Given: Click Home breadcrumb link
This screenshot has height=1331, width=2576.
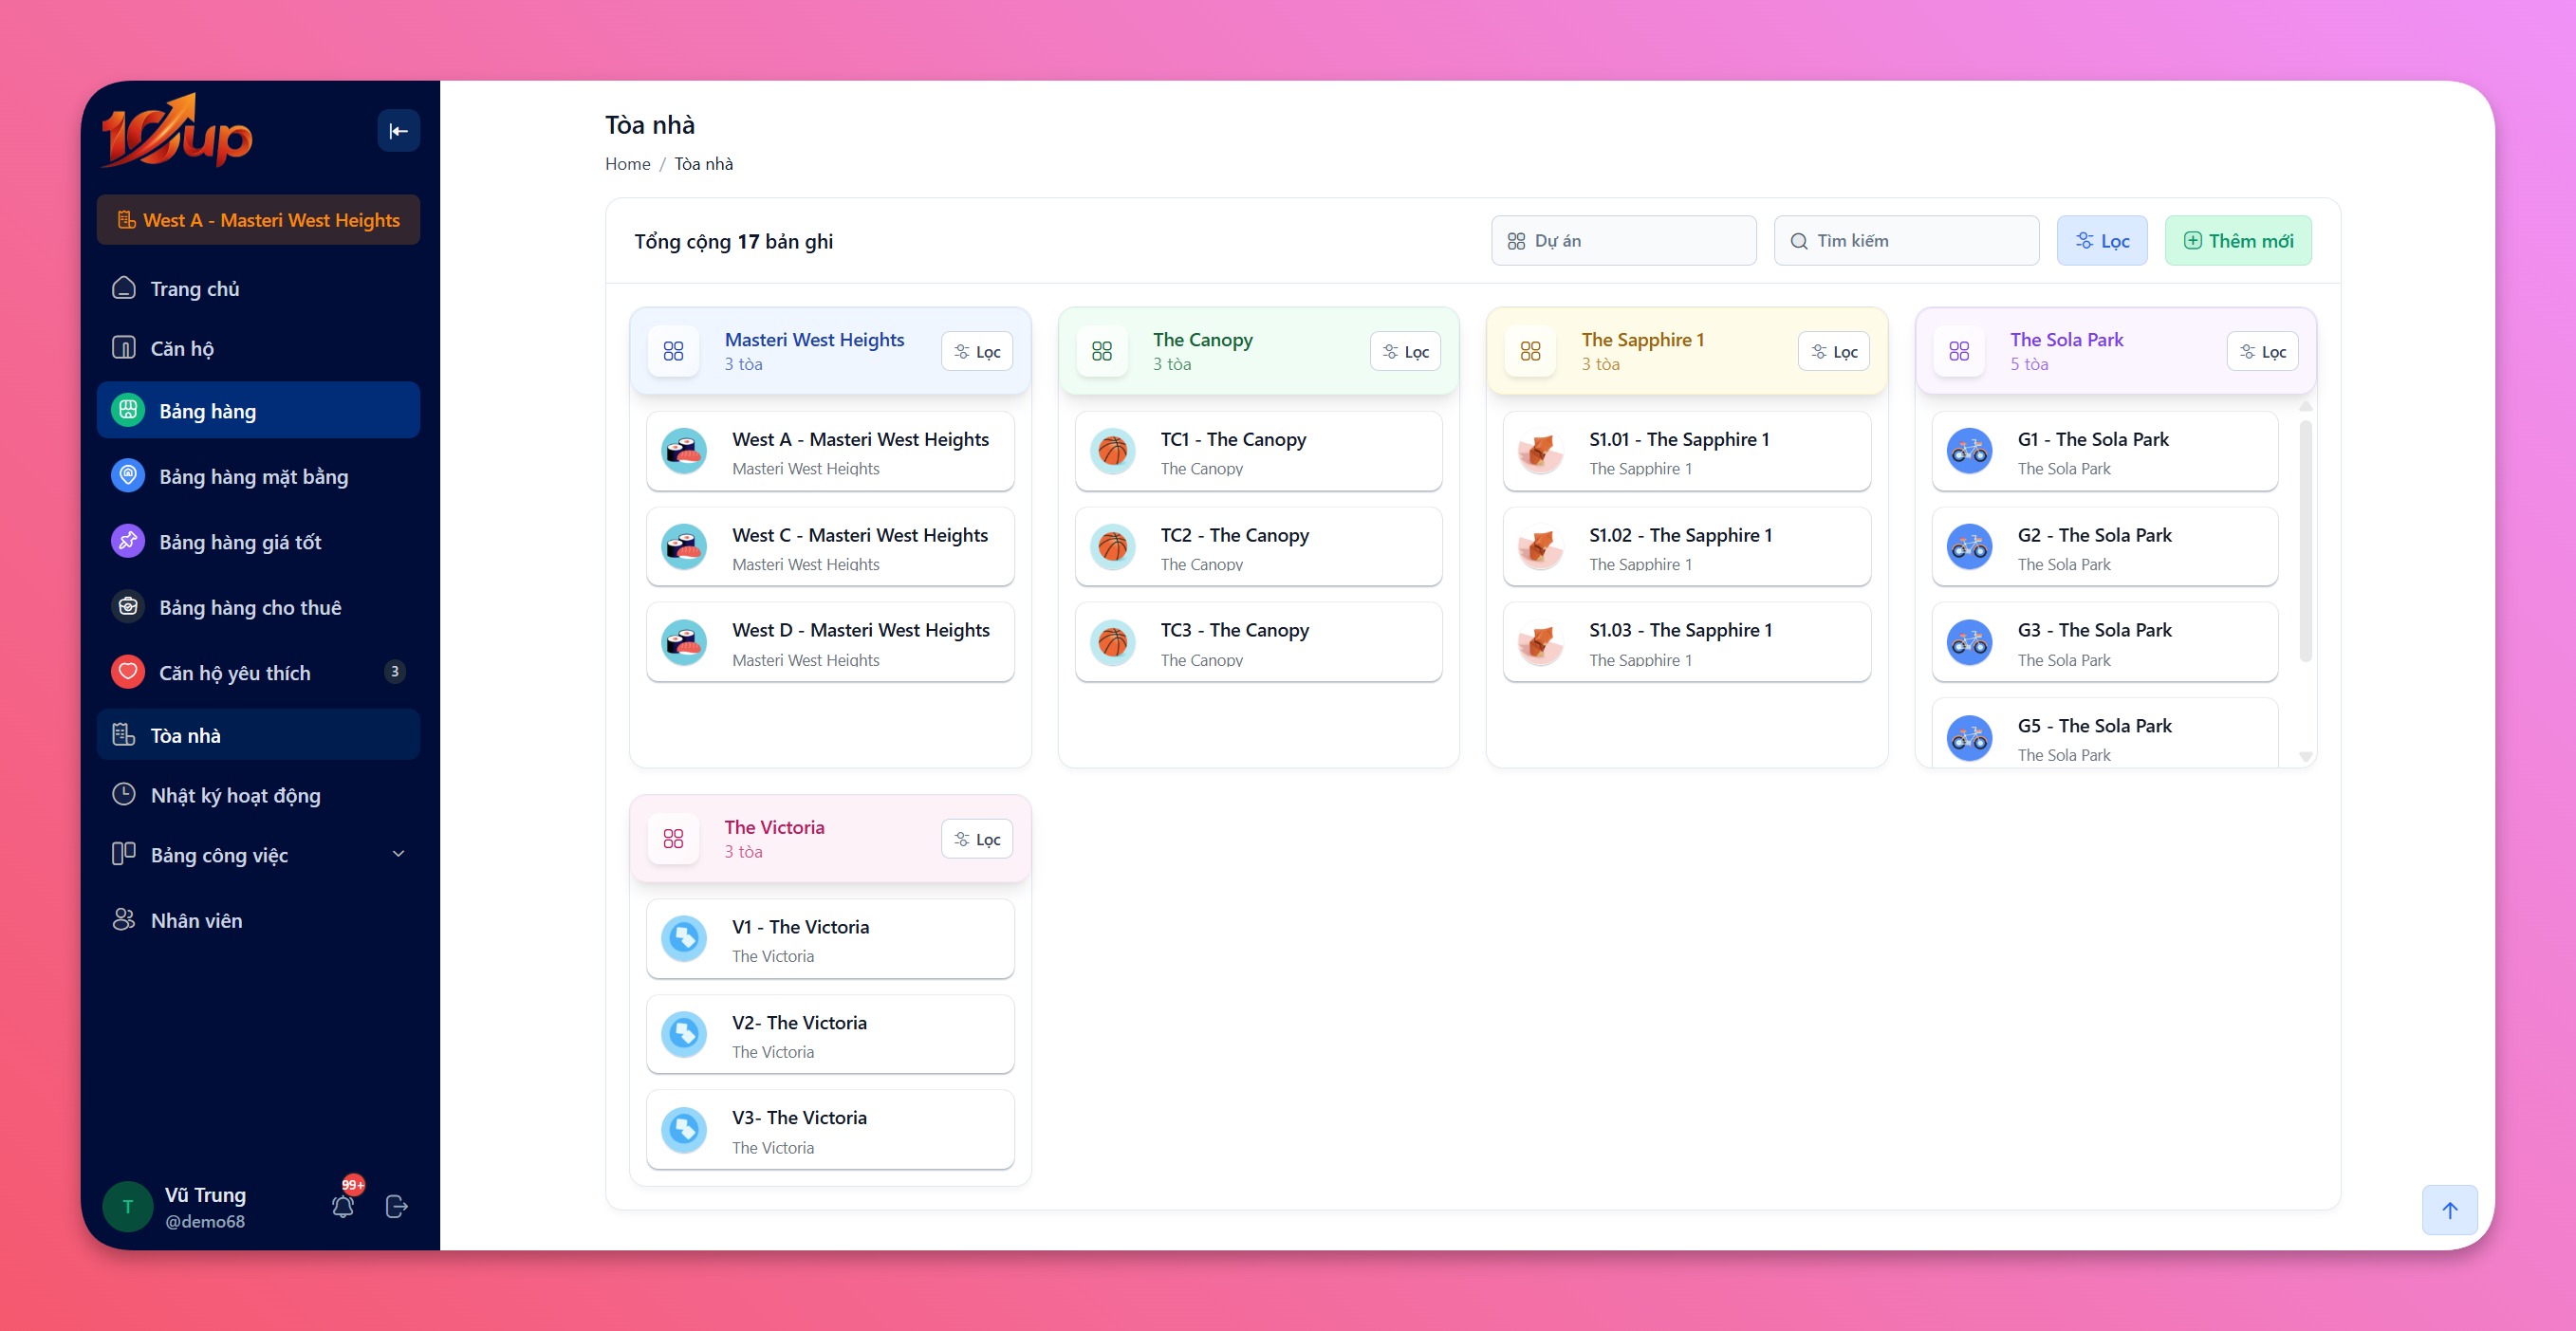Looking at the screenshot, I should point(627,164).
